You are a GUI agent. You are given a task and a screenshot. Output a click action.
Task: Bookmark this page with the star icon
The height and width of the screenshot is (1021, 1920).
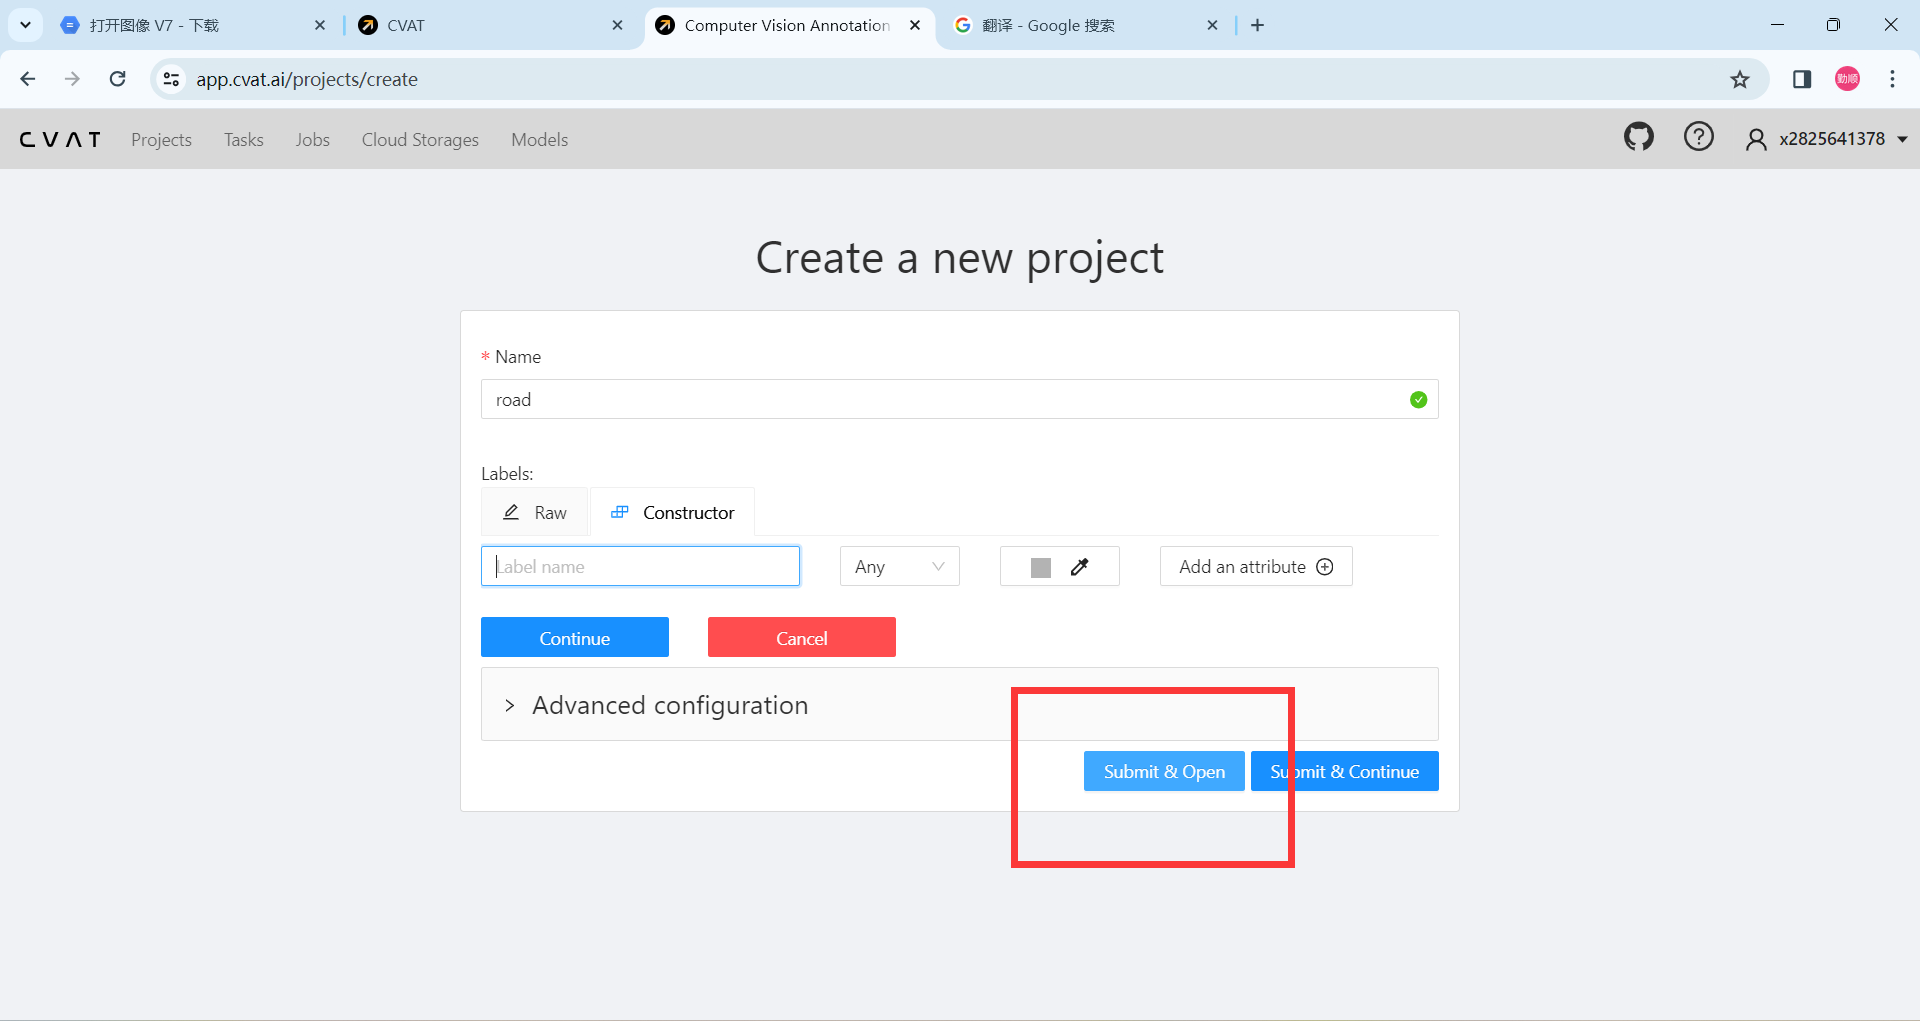tap(1740, 79)
